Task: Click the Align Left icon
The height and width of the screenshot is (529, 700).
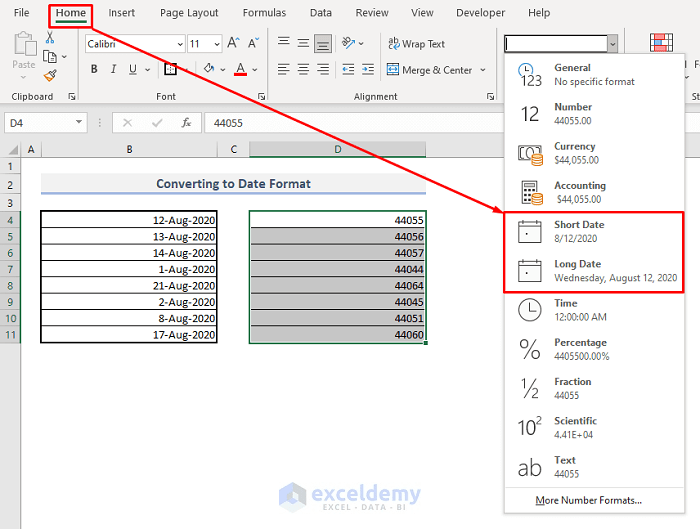Action: click(x=283, y=69)
